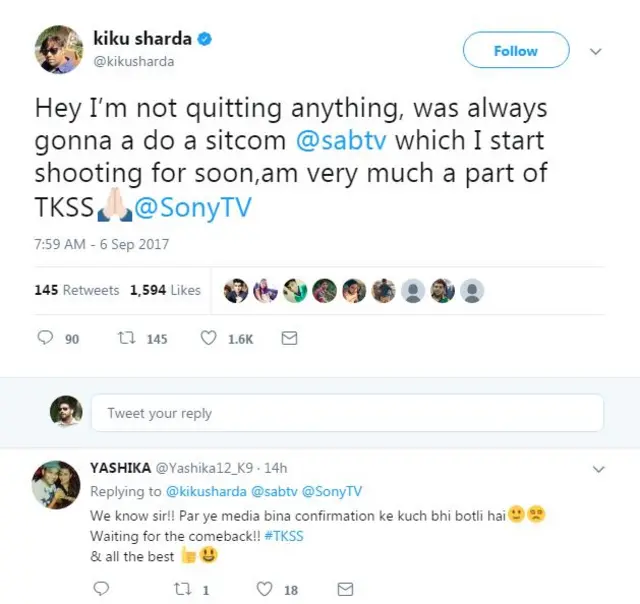Open the #TKSS hashtag

click(285, 536)
